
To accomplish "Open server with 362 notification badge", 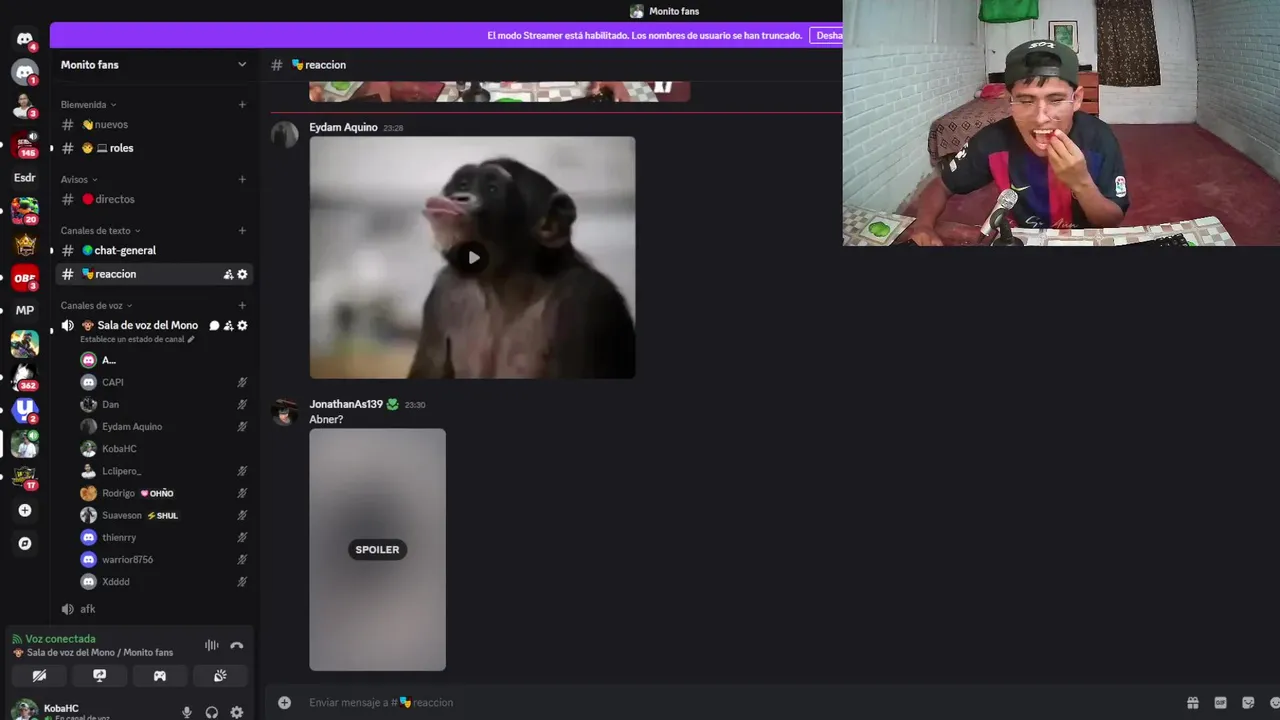I will pos(25,376).
